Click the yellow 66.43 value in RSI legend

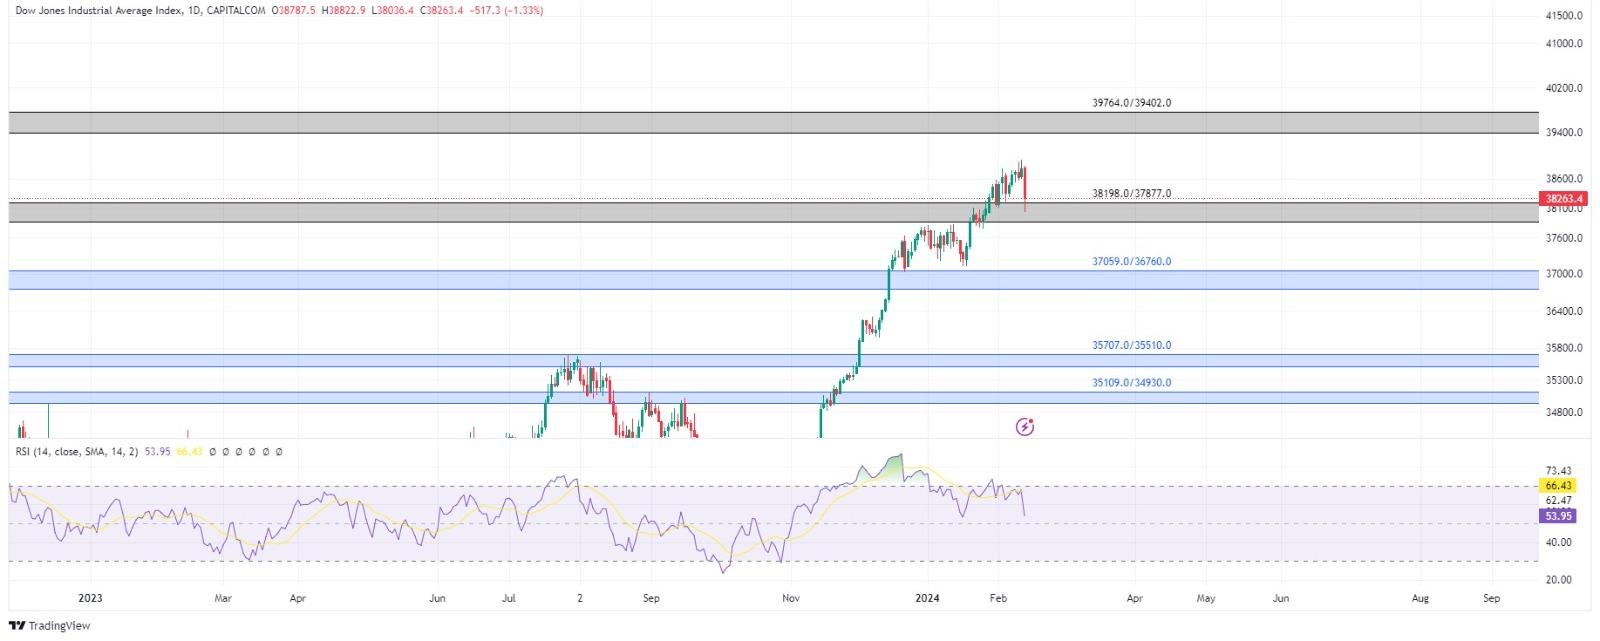coord(189,452)
